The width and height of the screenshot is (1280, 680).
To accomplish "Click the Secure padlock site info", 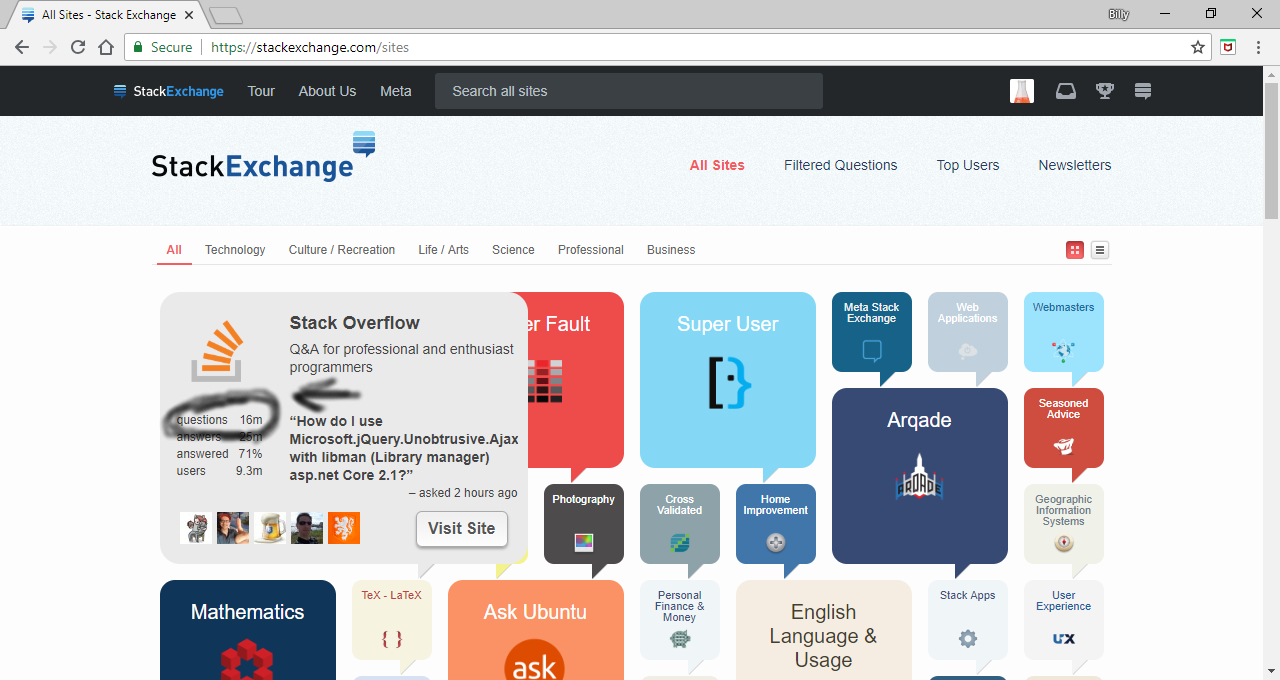I will point(163,47).
